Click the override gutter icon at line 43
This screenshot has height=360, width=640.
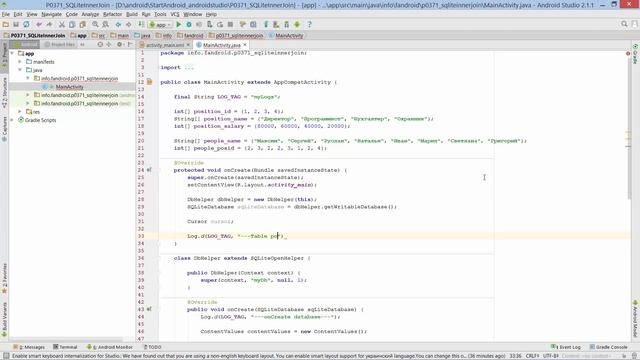149,309
